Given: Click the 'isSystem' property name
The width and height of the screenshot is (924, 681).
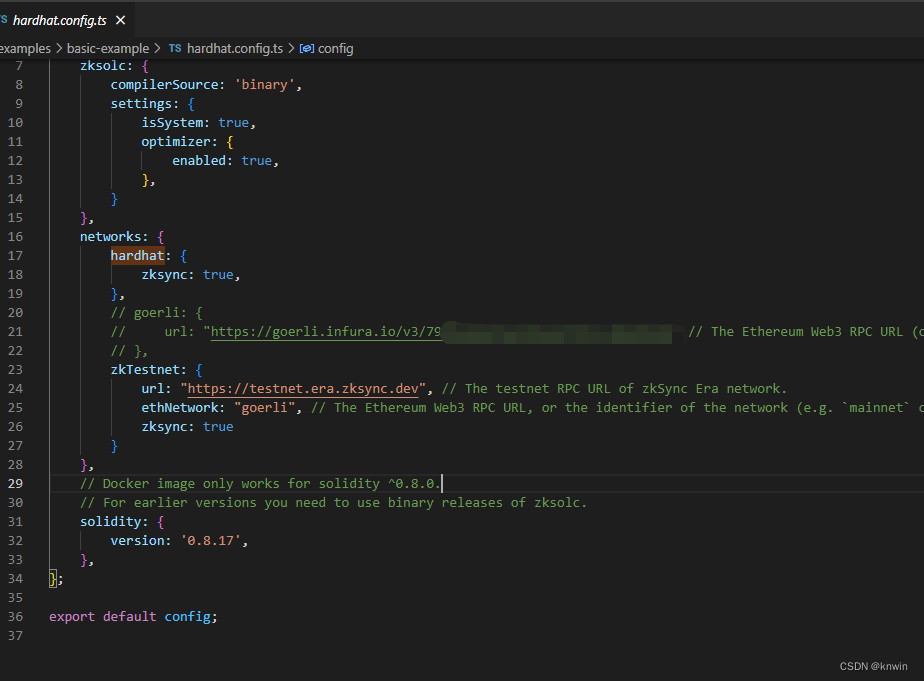Looking at the screenshot, I should [x=172, y=123].
